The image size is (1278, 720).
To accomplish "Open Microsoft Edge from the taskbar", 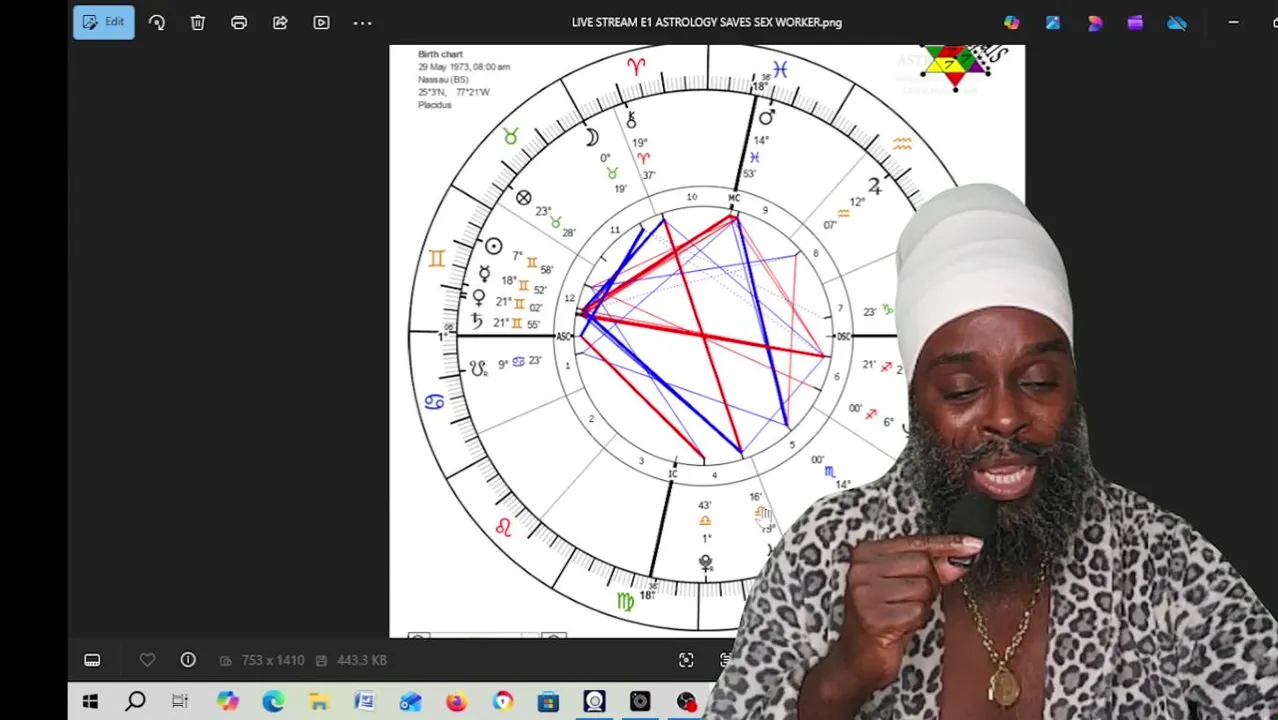I will pos(273,702).
